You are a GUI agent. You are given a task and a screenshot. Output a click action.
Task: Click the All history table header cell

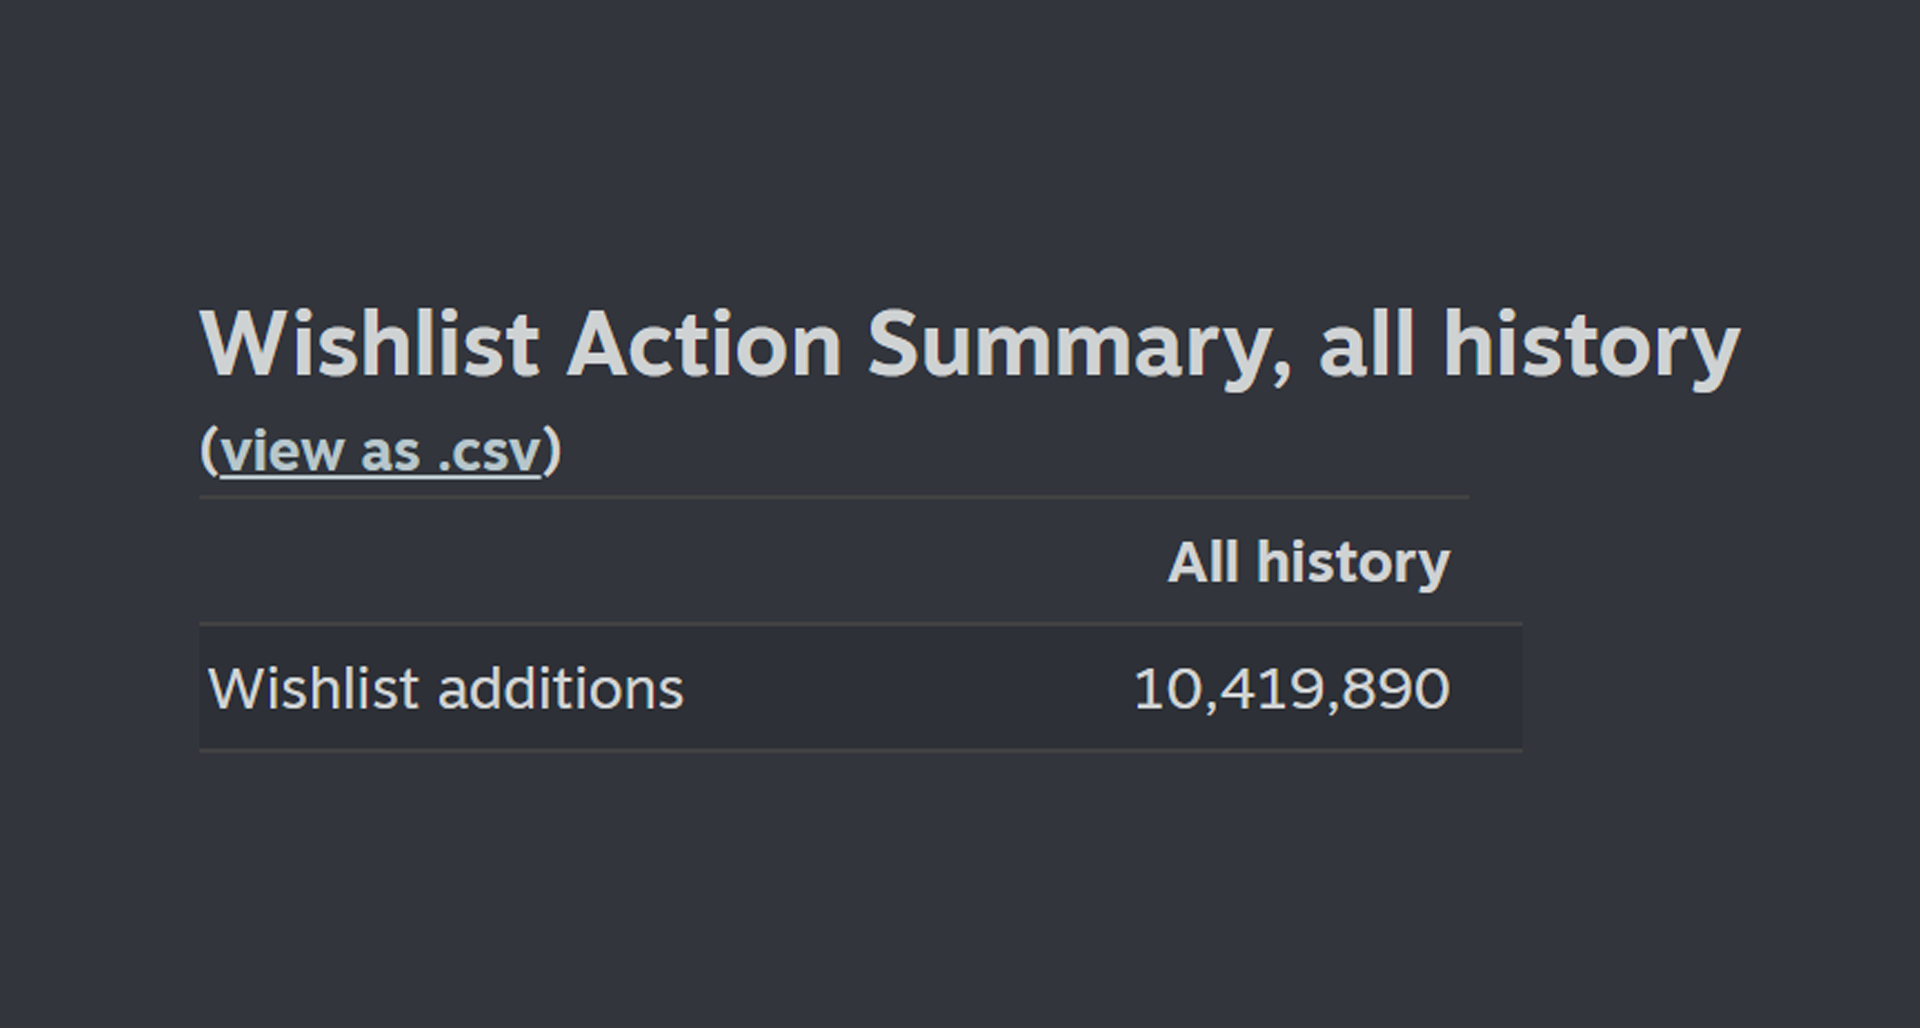tap(1310, 562)
